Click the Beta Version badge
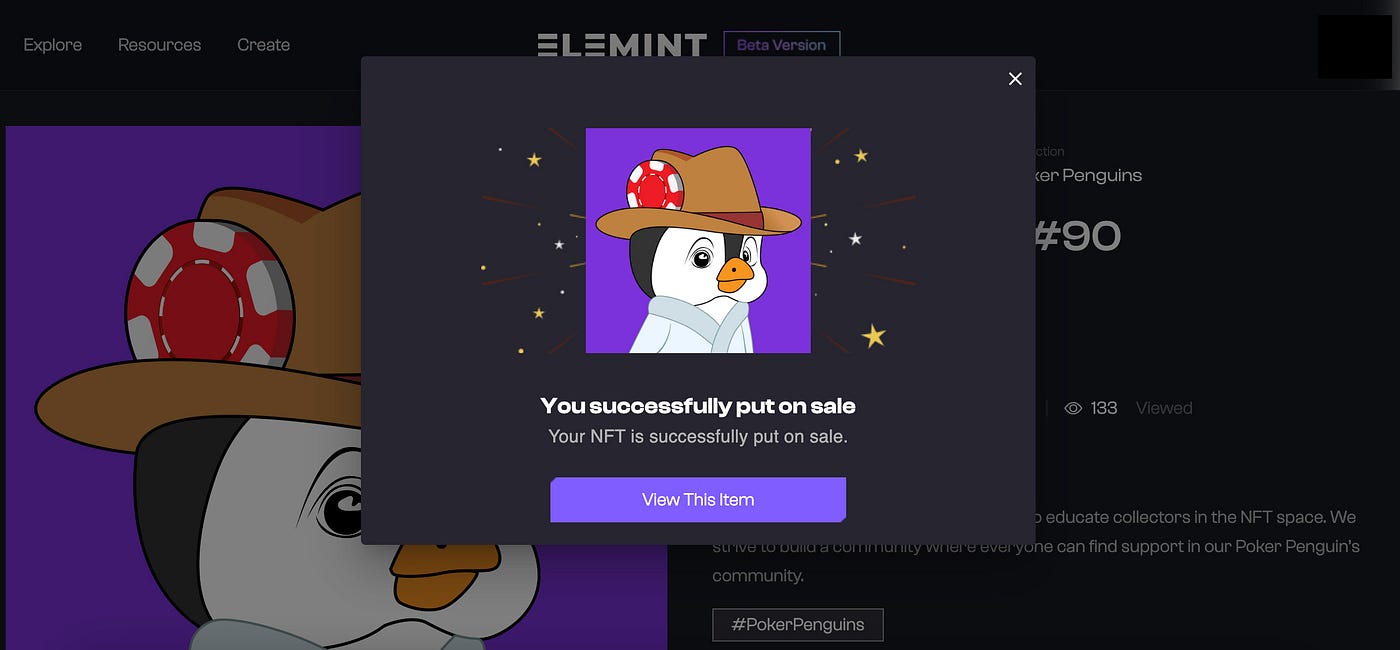This screenshot has width=1400, height=650. (x=781, y=45)
